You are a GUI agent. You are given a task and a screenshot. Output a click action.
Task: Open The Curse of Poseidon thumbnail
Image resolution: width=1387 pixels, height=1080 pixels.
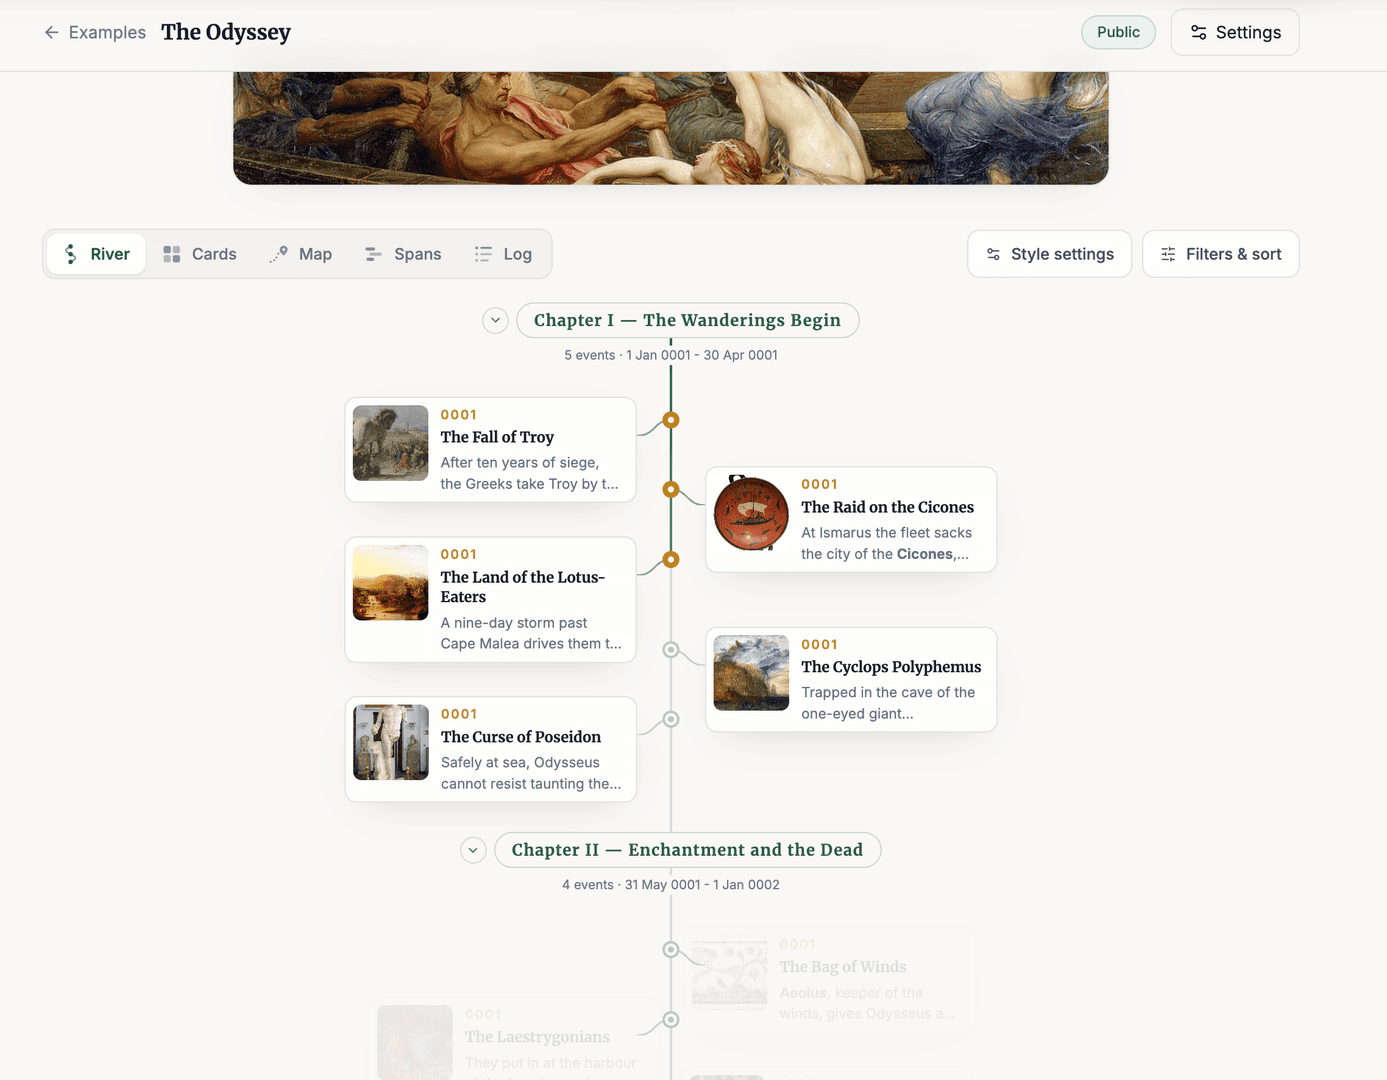coord(391,743)
